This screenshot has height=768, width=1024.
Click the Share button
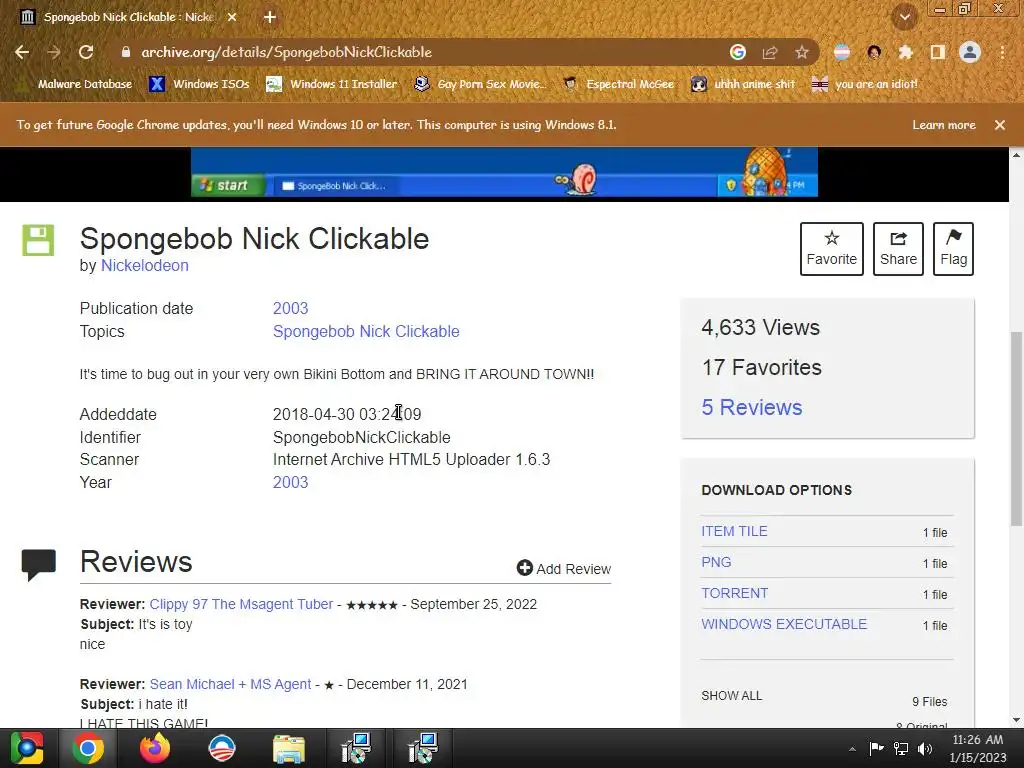pos(898,249)
